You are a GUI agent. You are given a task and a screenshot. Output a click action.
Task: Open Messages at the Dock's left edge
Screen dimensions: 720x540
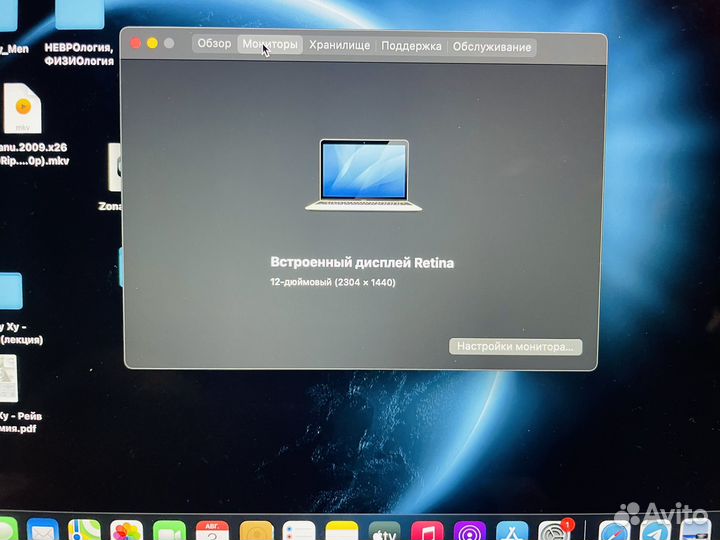pyautogui.click(x=8, y=529)
